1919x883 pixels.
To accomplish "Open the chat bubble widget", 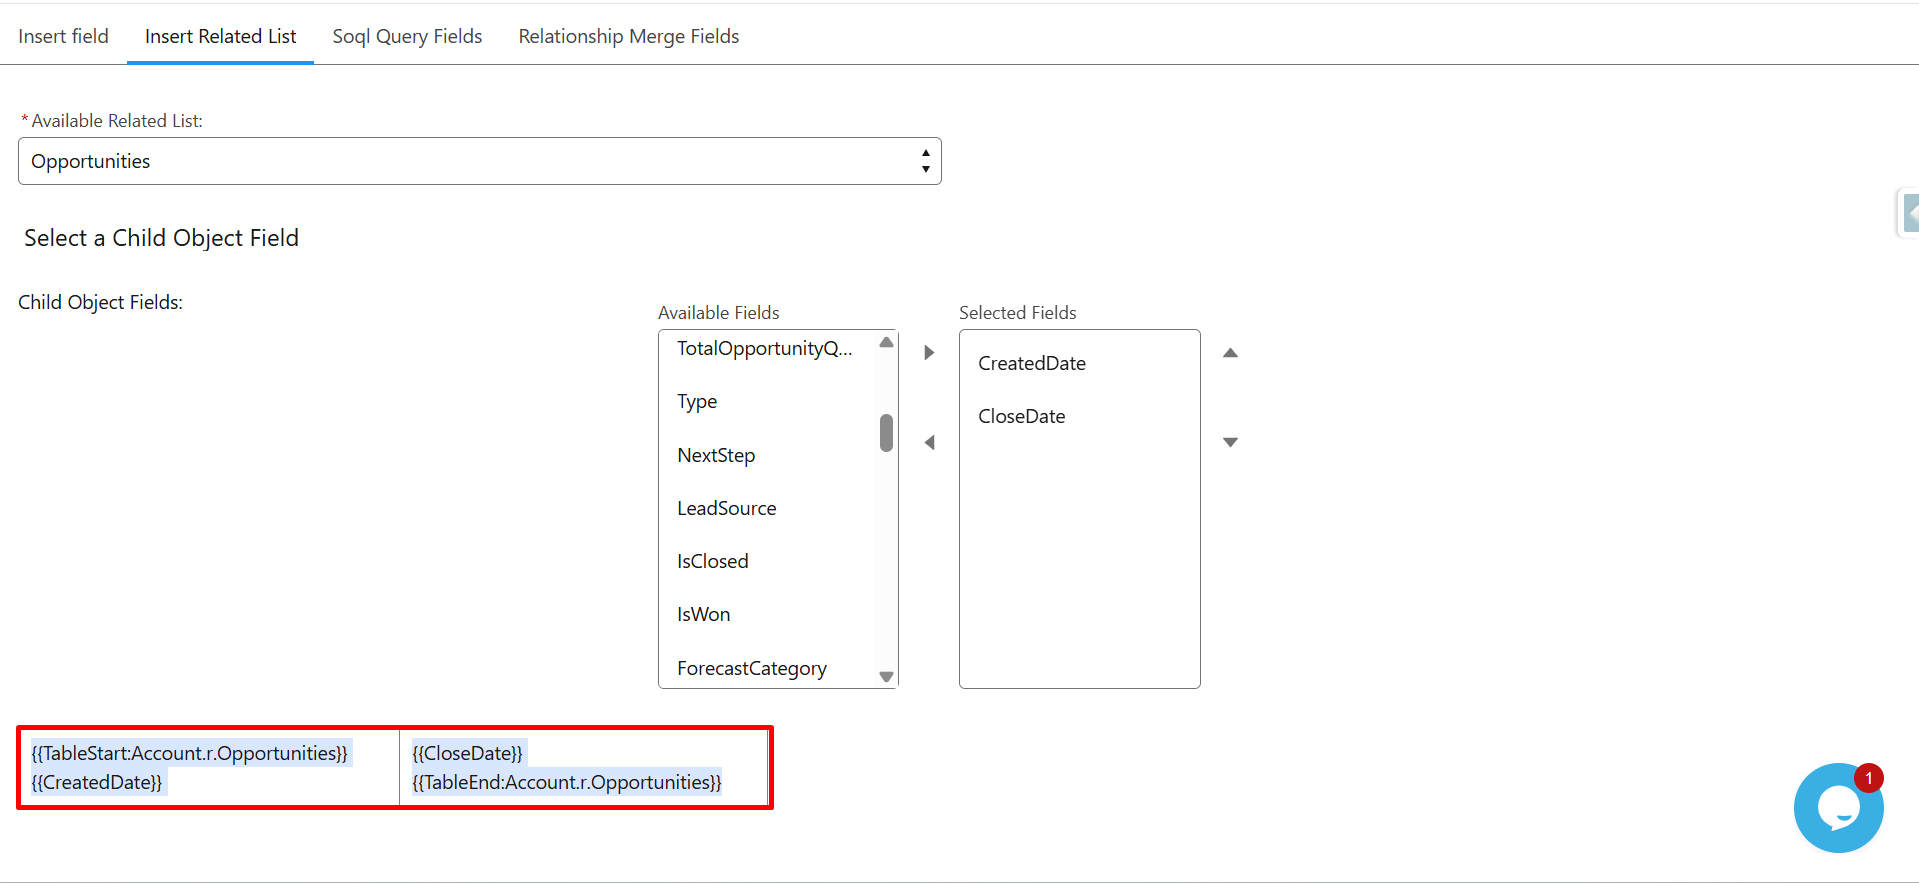I will coord(1837,808).
